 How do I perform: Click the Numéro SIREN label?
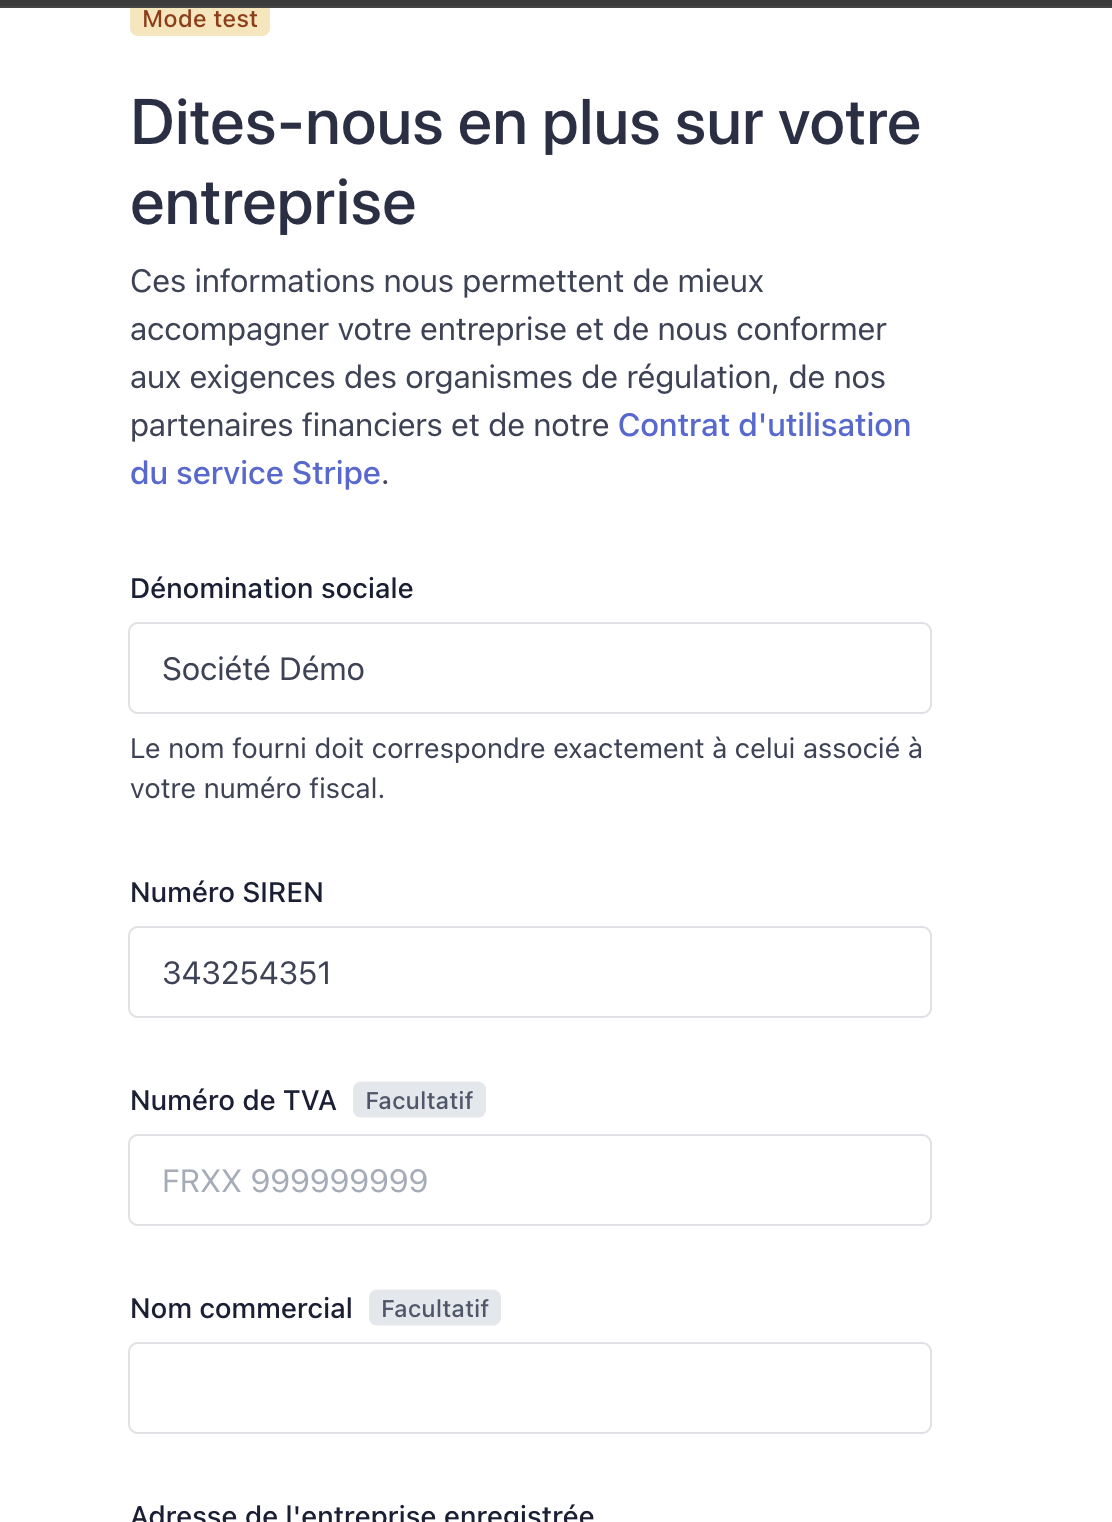tap(227, 892)
